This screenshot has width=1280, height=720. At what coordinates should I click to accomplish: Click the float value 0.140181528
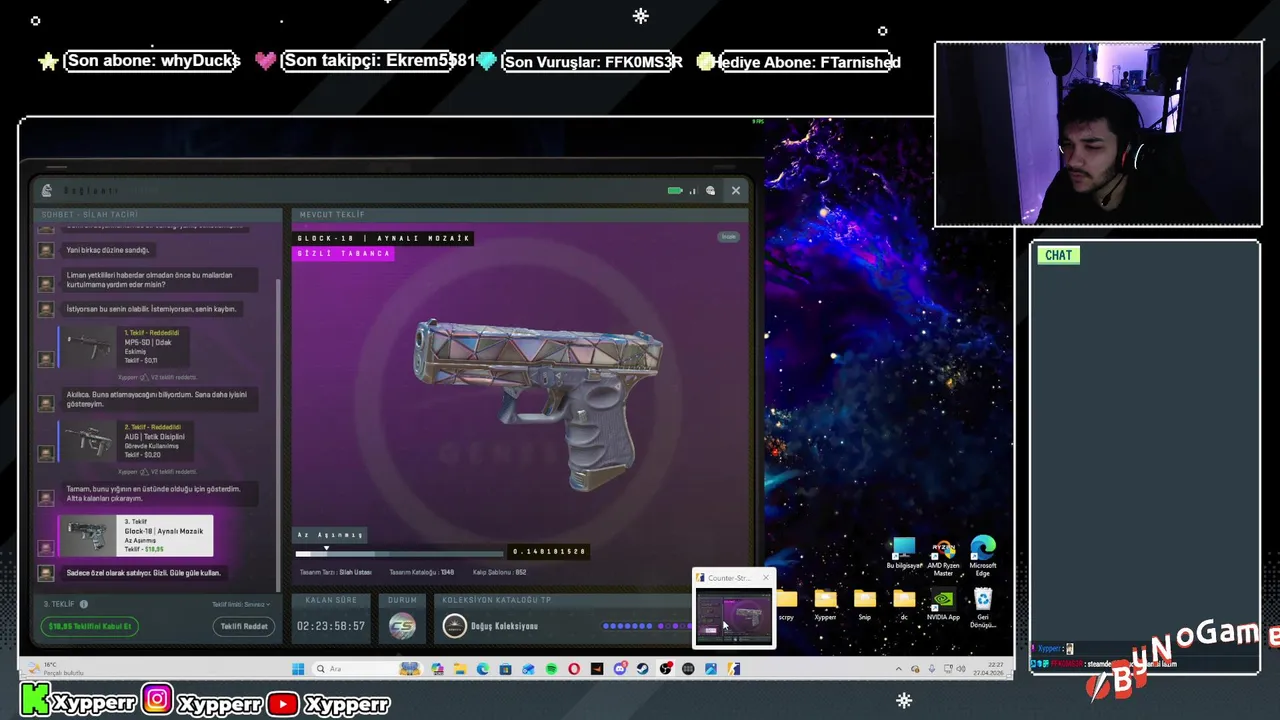[x=548, y=552]
